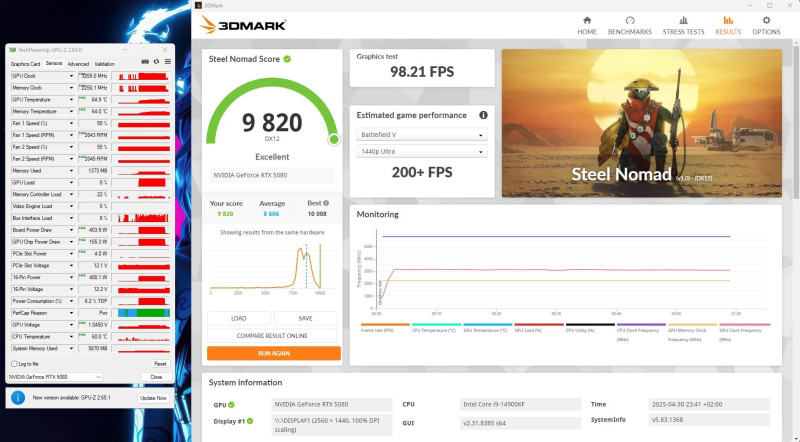The width and height of the screenshot is (800, 442).
Task: Click the Monitoring frequency chart
Action: [x=564, y=272]
